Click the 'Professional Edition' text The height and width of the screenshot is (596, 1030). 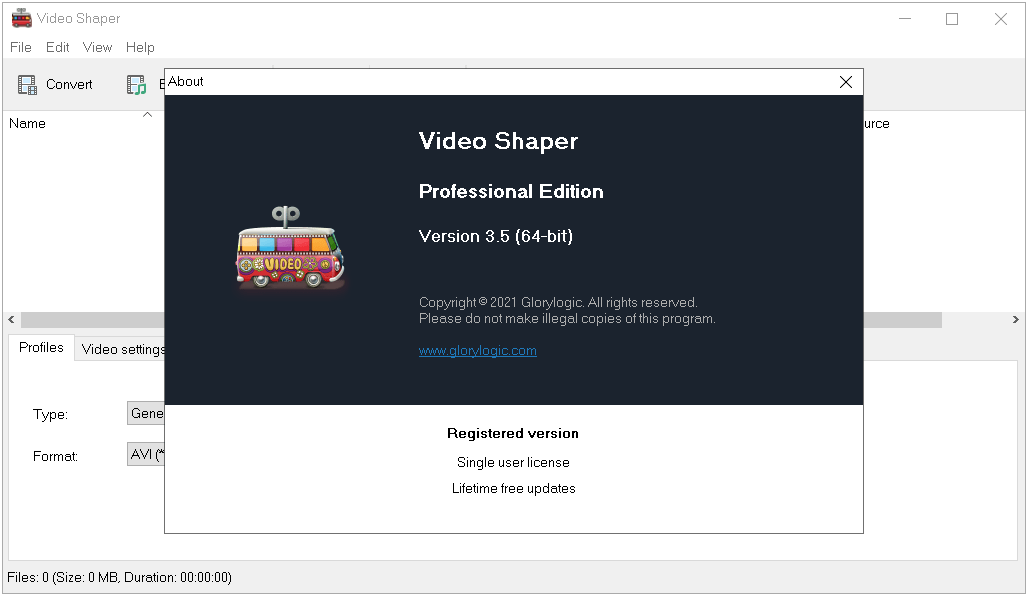[x=511, y=191]
